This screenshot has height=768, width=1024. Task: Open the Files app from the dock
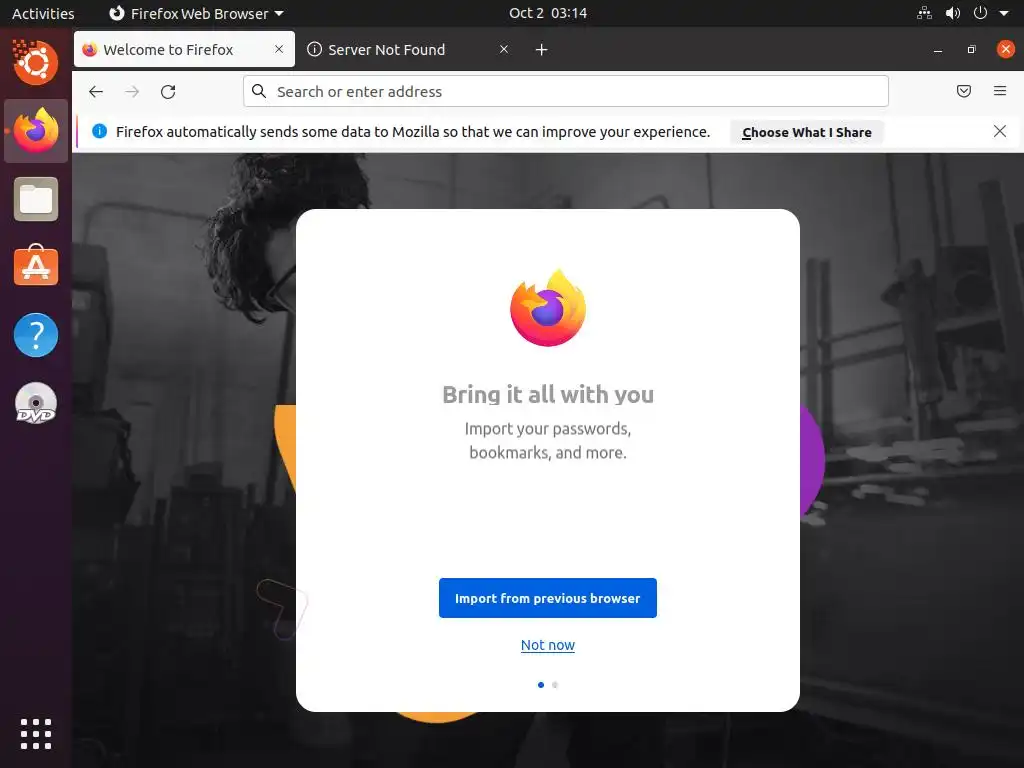coord(36,199)
